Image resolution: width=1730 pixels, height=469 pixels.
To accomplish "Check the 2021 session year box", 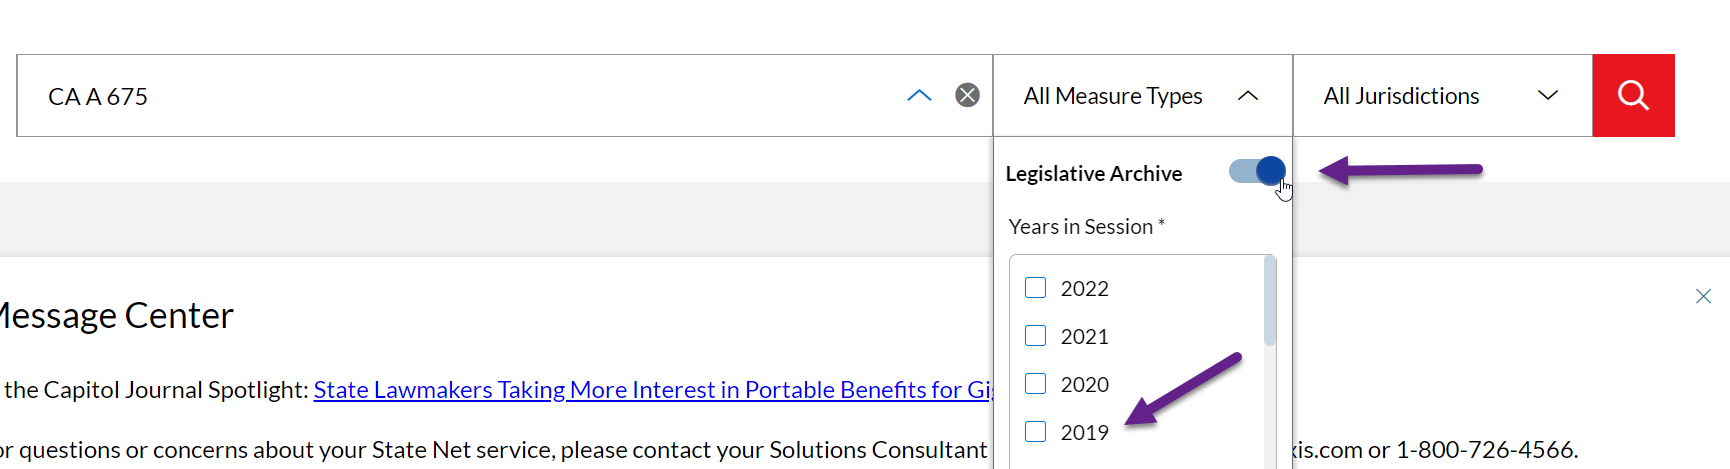I will pyautogui.click(x=1036, y=336).
